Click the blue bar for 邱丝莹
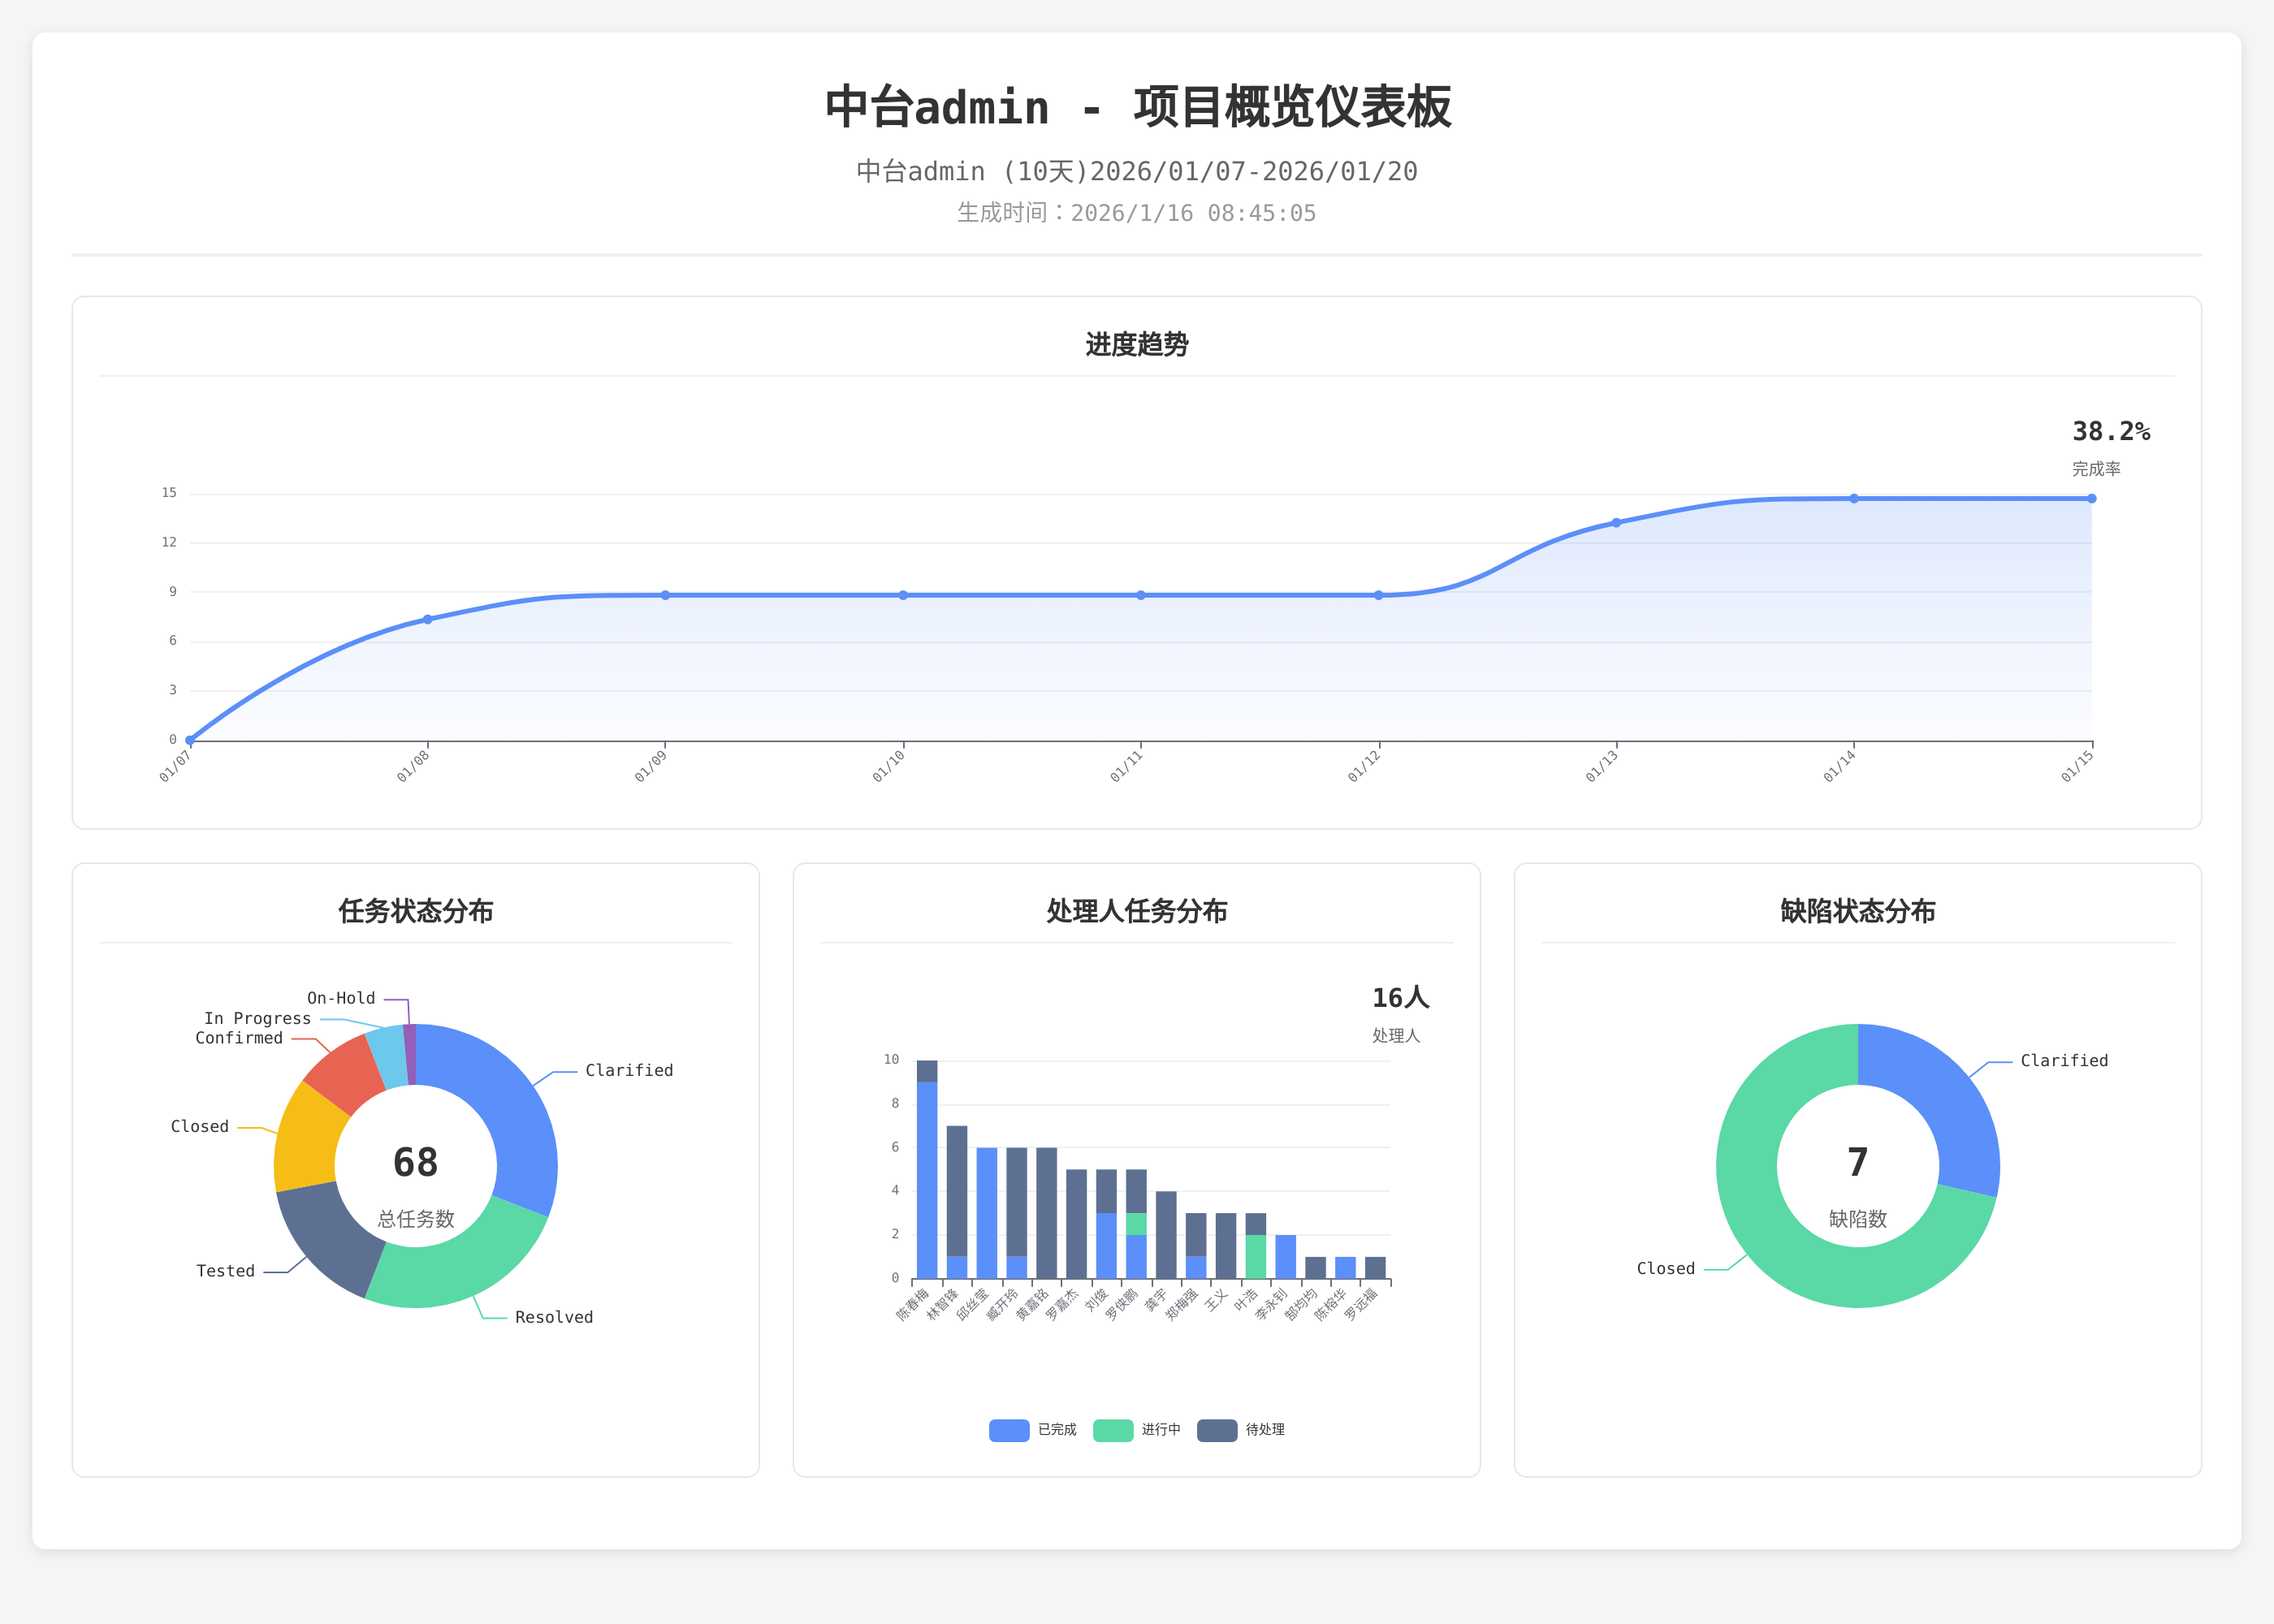This screenshot has height=1624, width=2274. pos(986,1212)
